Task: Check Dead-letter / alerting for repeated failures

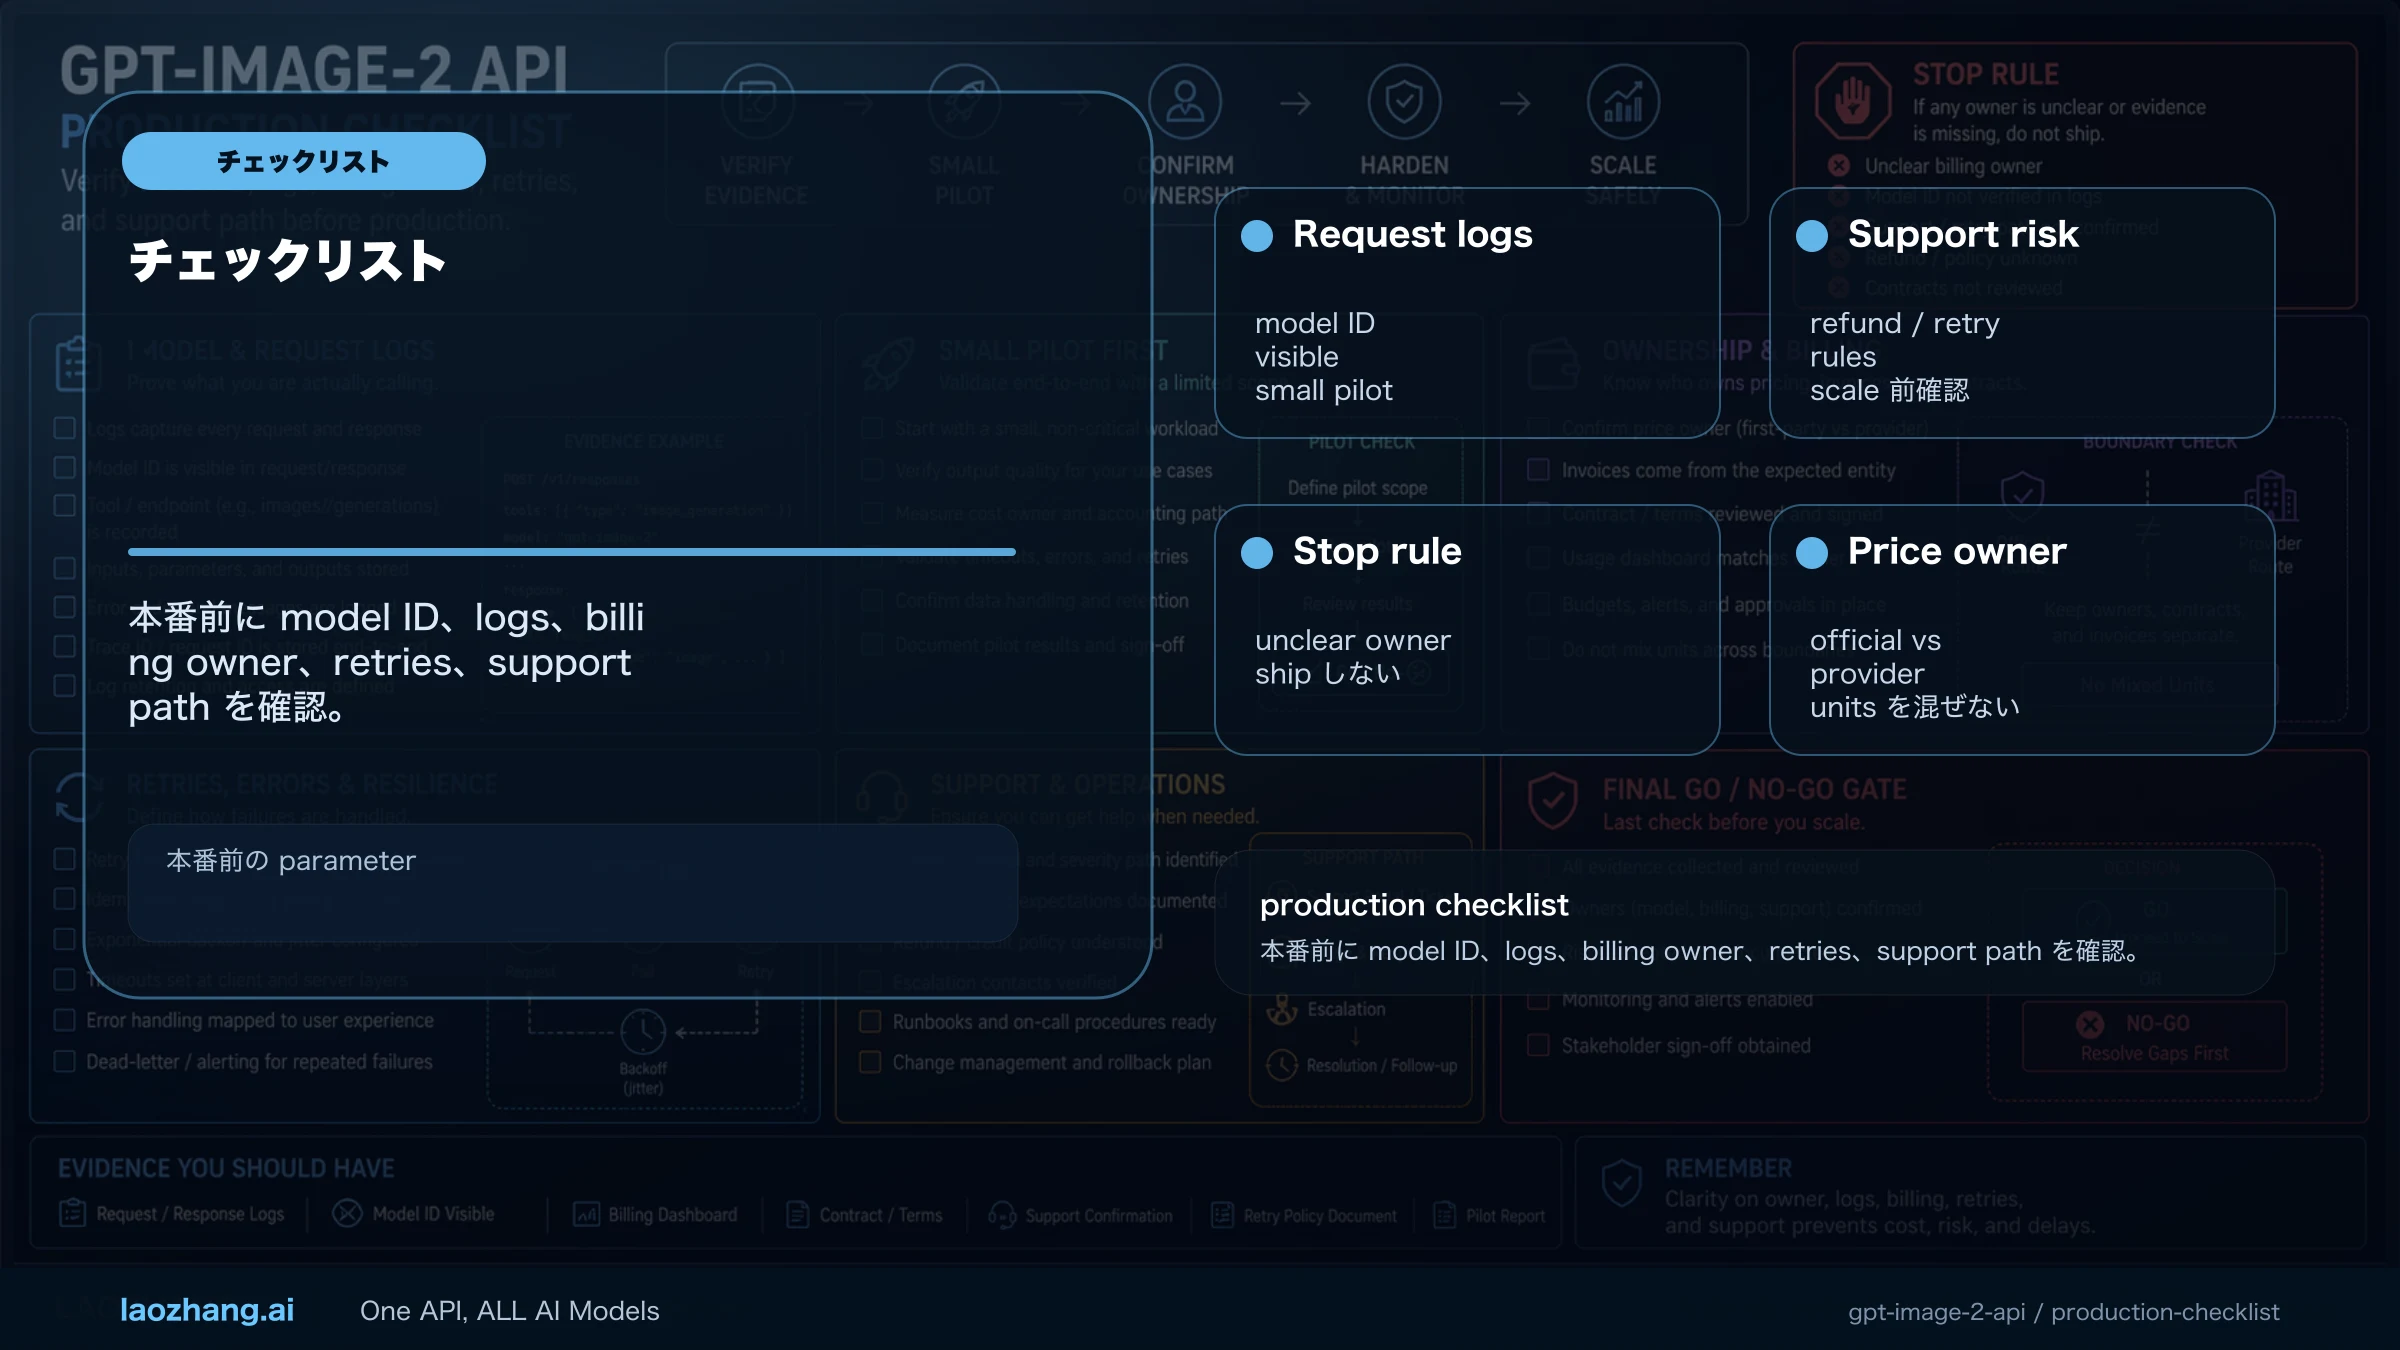Action: [65, 1061]
